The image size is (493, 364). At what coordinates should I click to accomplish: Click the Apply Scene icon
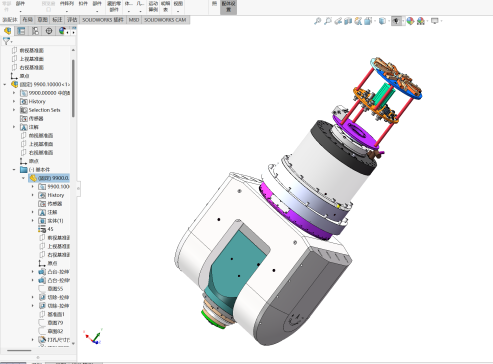(421, 21)
